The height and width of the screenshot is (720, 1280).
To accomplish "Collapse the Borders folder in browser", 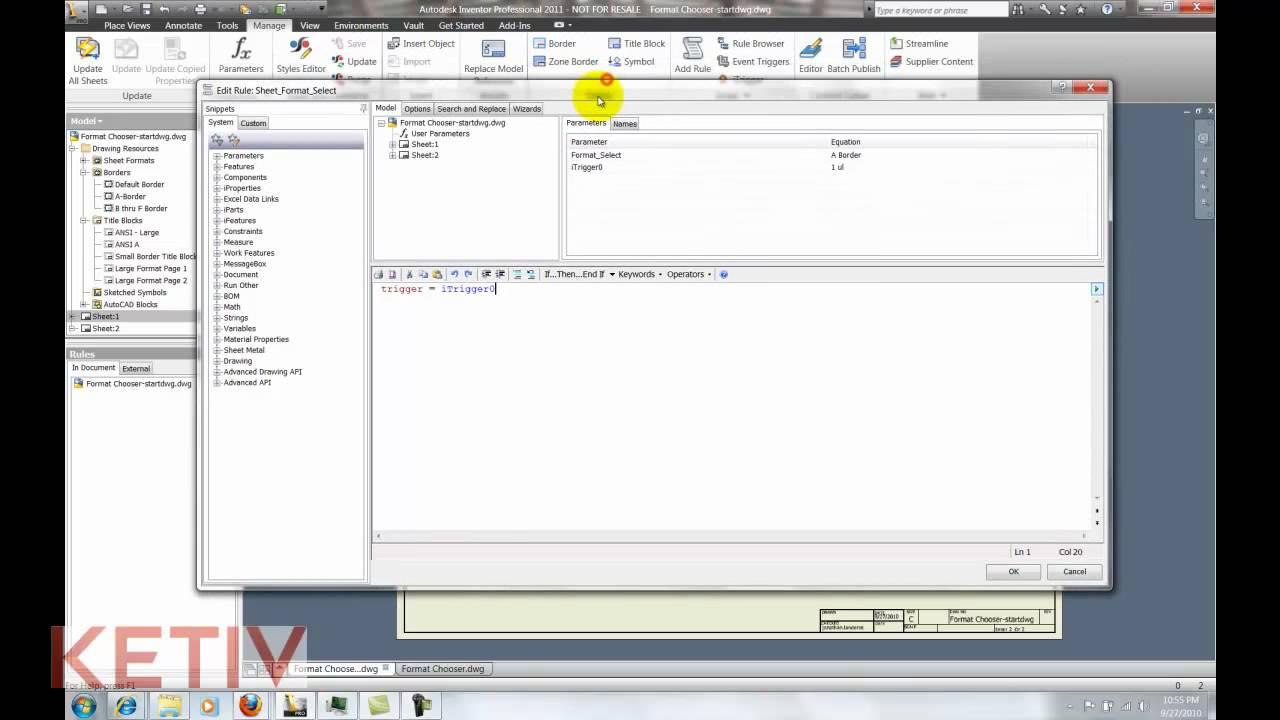I will click(85, 172).
